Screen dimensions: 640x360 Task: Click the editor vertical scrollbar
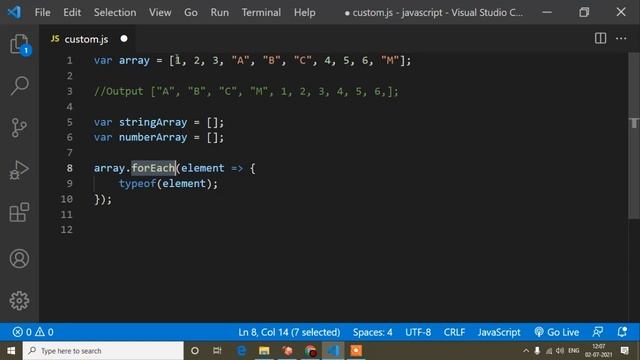(x=634, y=137)
